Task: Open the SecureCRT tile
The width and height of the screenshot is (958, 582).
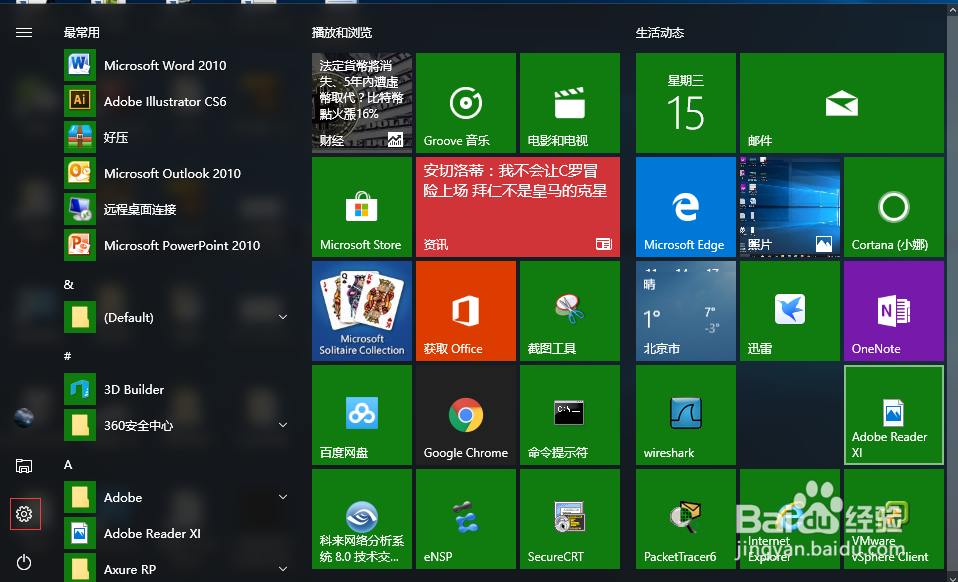Action: click(569, 518)
